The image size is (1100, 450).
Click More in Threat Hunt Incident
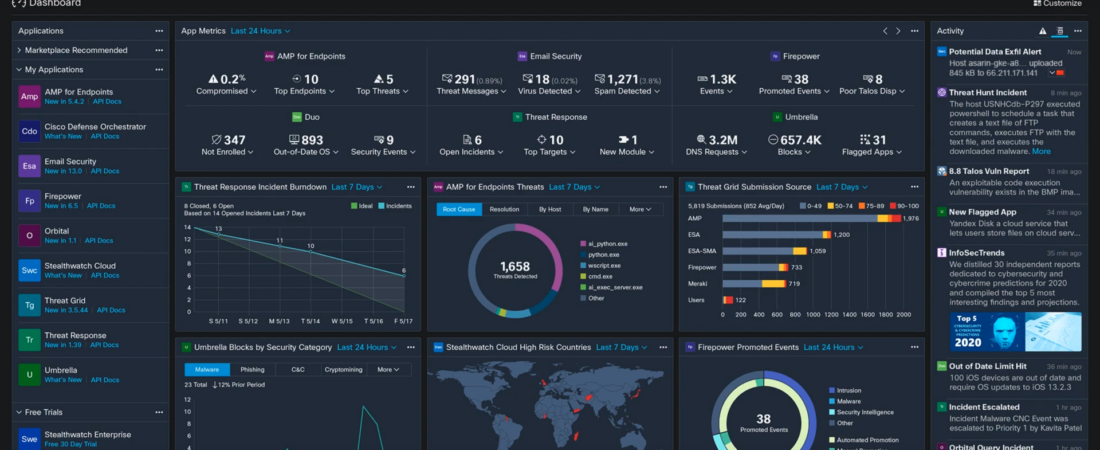pyautogui.click(x=1041, y=151)
